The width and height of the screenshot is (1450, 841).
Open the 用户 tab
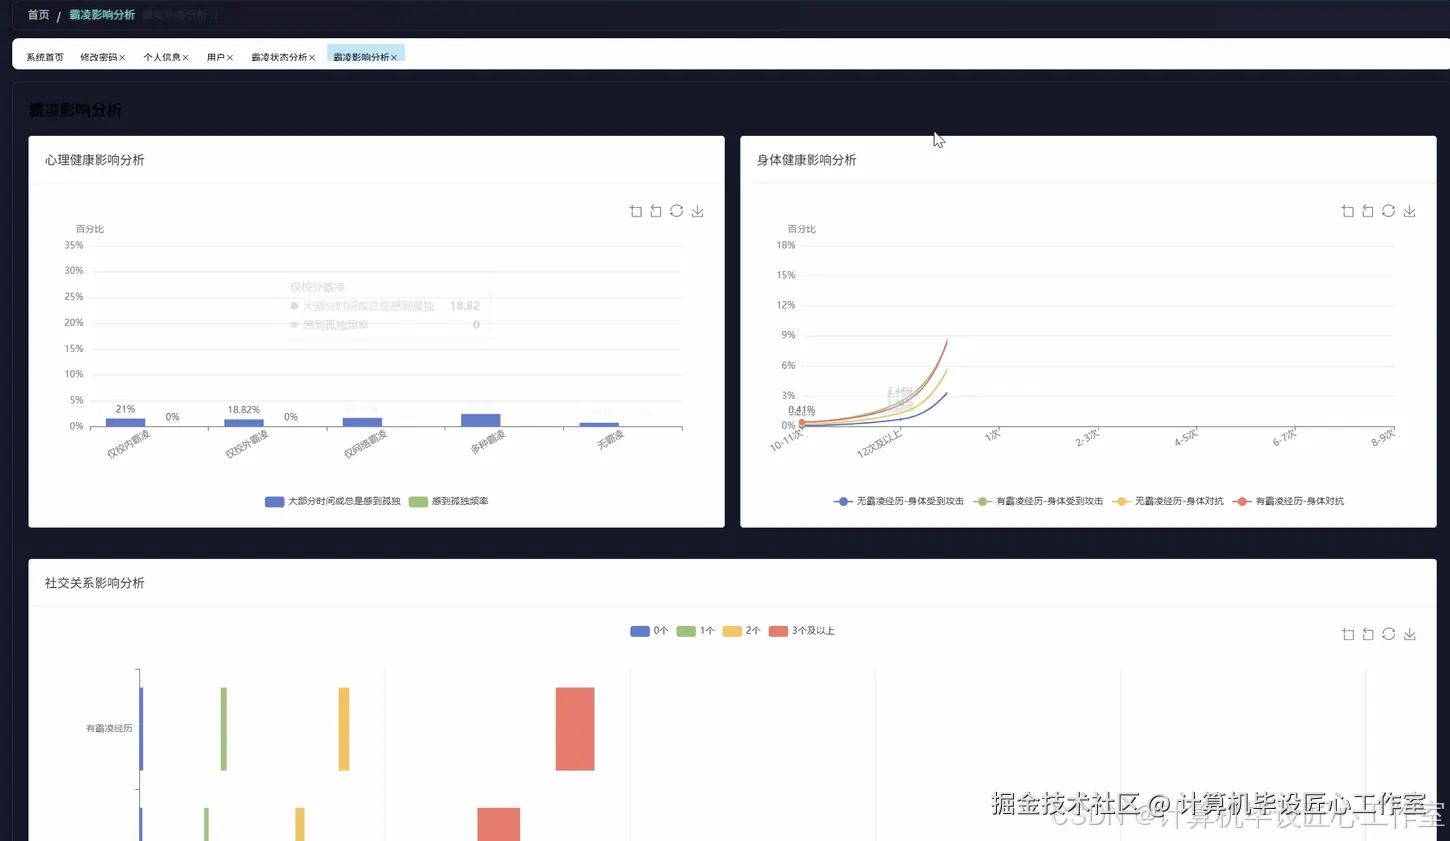tap(215, 57)
